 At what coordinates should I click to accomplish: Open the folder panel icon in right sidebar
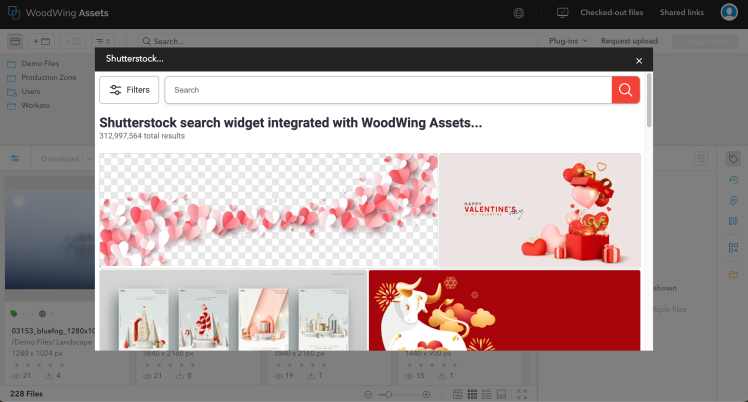tap(733, 274)
